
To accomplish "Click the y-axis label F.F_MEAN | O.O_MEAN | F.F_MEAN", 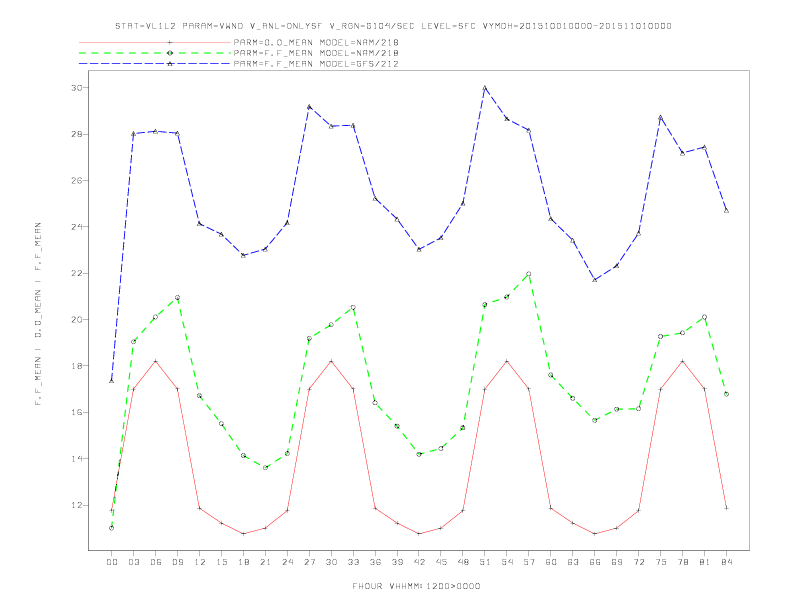I will [x=38, y=314].
